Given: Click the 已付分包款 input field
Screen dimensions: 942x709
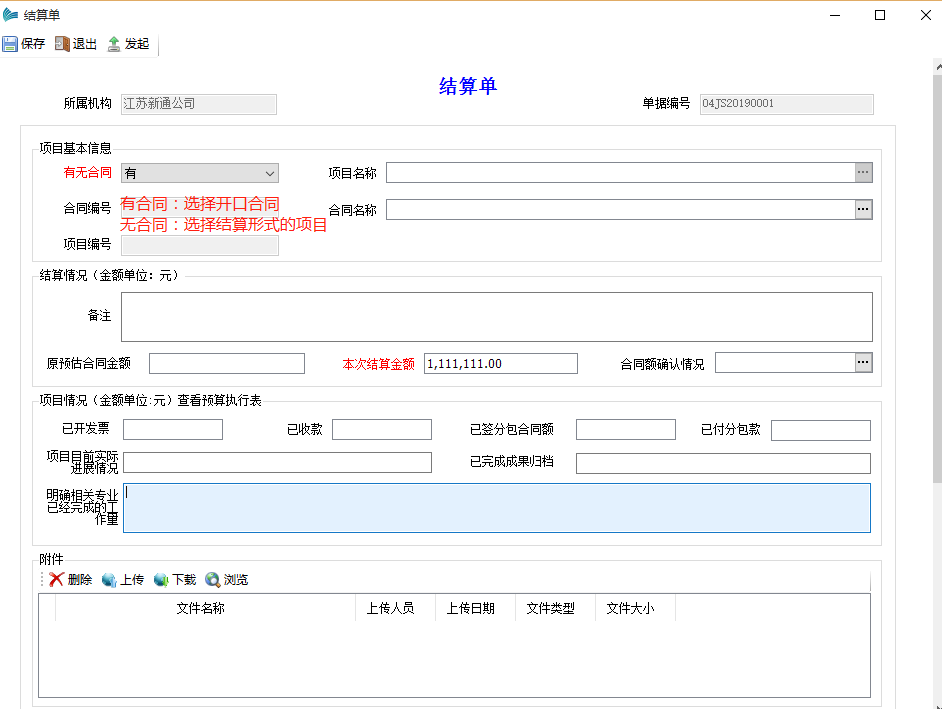Looking at the screenshot, I should click(820, 430).
